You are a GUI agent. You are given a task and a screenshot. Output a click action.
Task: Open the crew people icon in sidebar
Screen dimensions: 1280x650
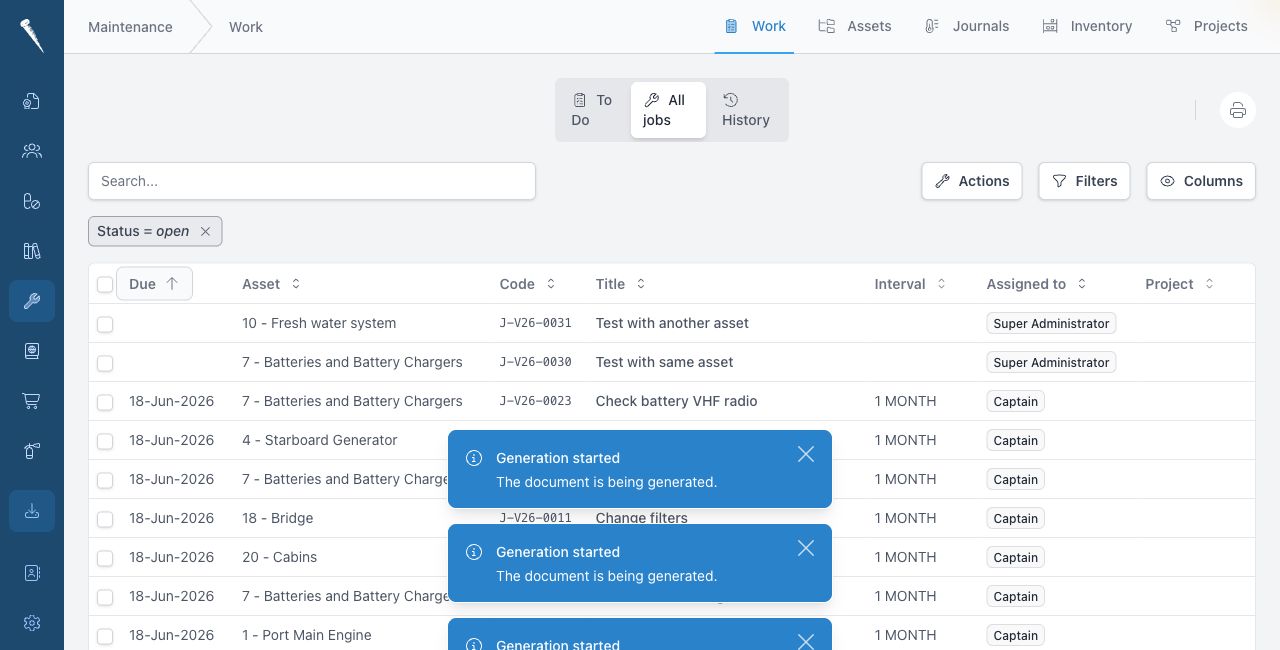tap(32, 151)
